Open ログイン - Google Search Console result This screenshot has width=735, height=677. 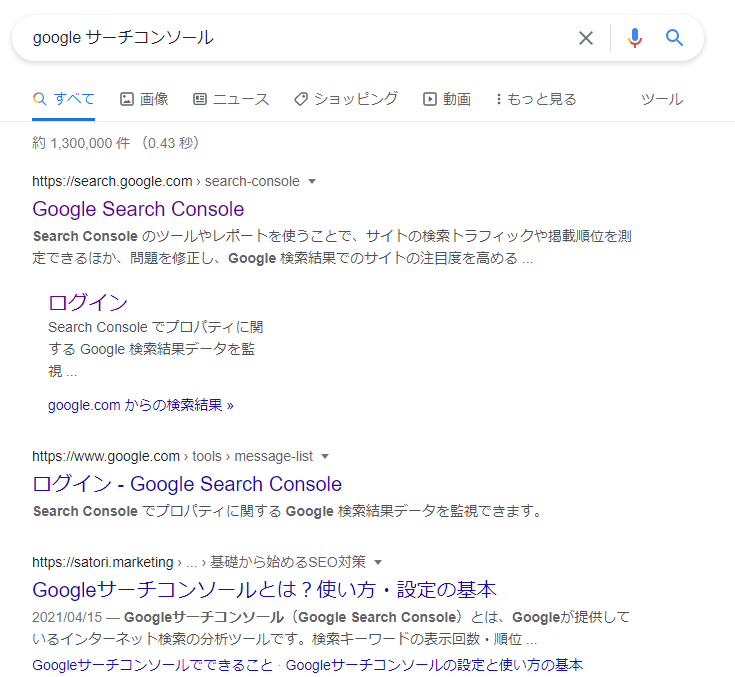point(187,484)
